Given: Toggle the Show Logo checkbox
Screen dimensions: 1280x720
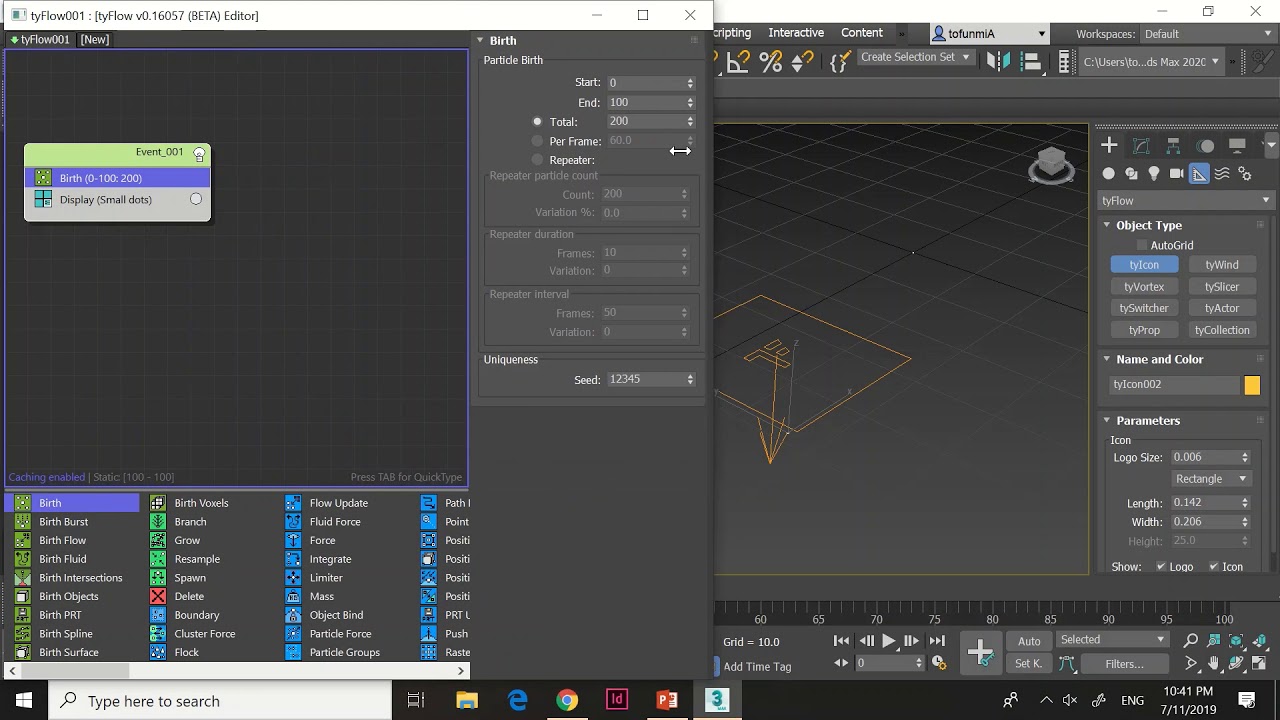Looking at the screenshot, I should coord(1161,567).
